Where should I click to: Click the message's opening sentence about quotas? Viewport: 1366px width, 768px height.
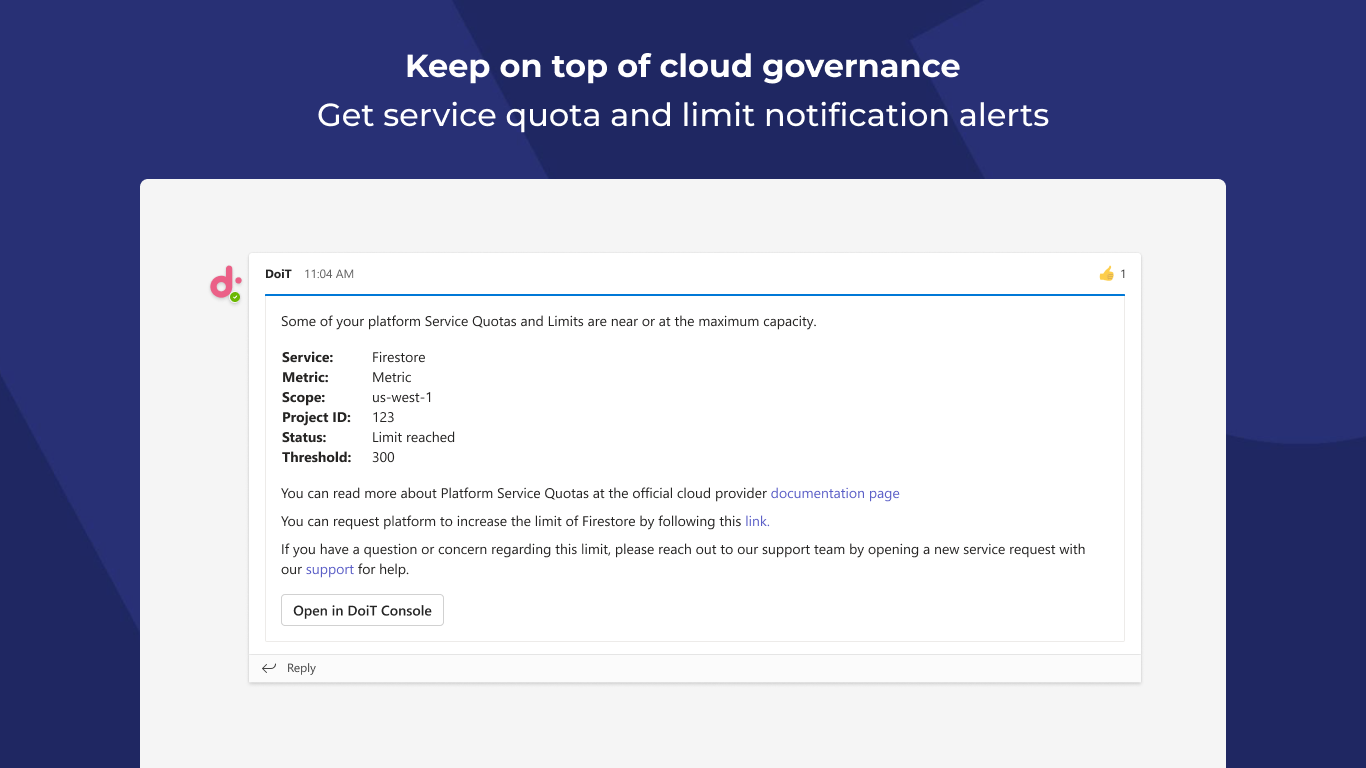coord(548,321)
